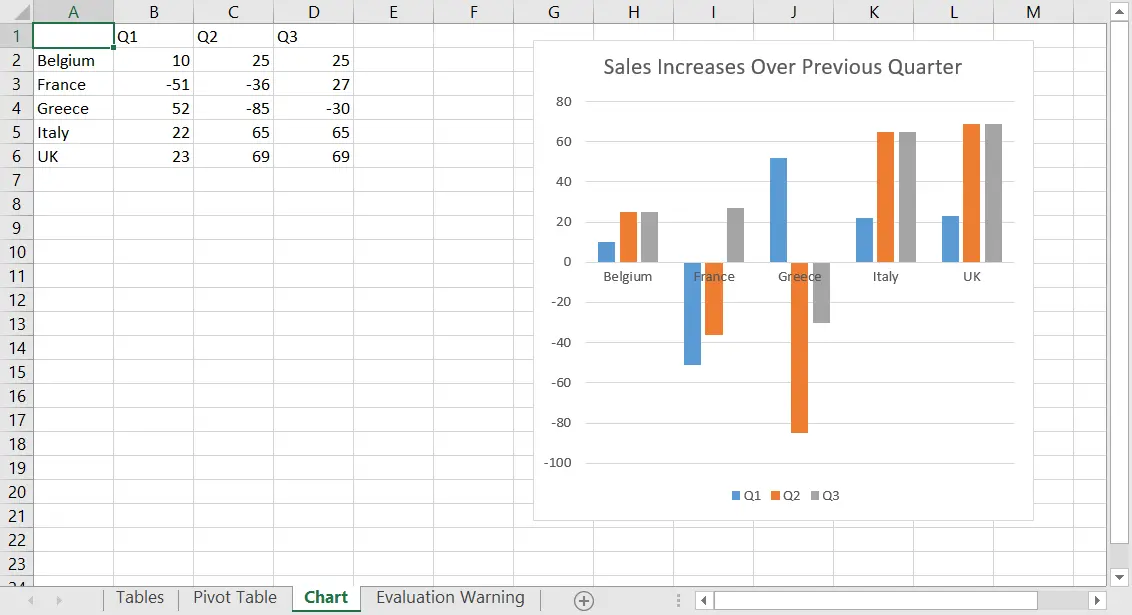Switch to the Tables sheet tab

pyautogui.click(x=140, y=598)
